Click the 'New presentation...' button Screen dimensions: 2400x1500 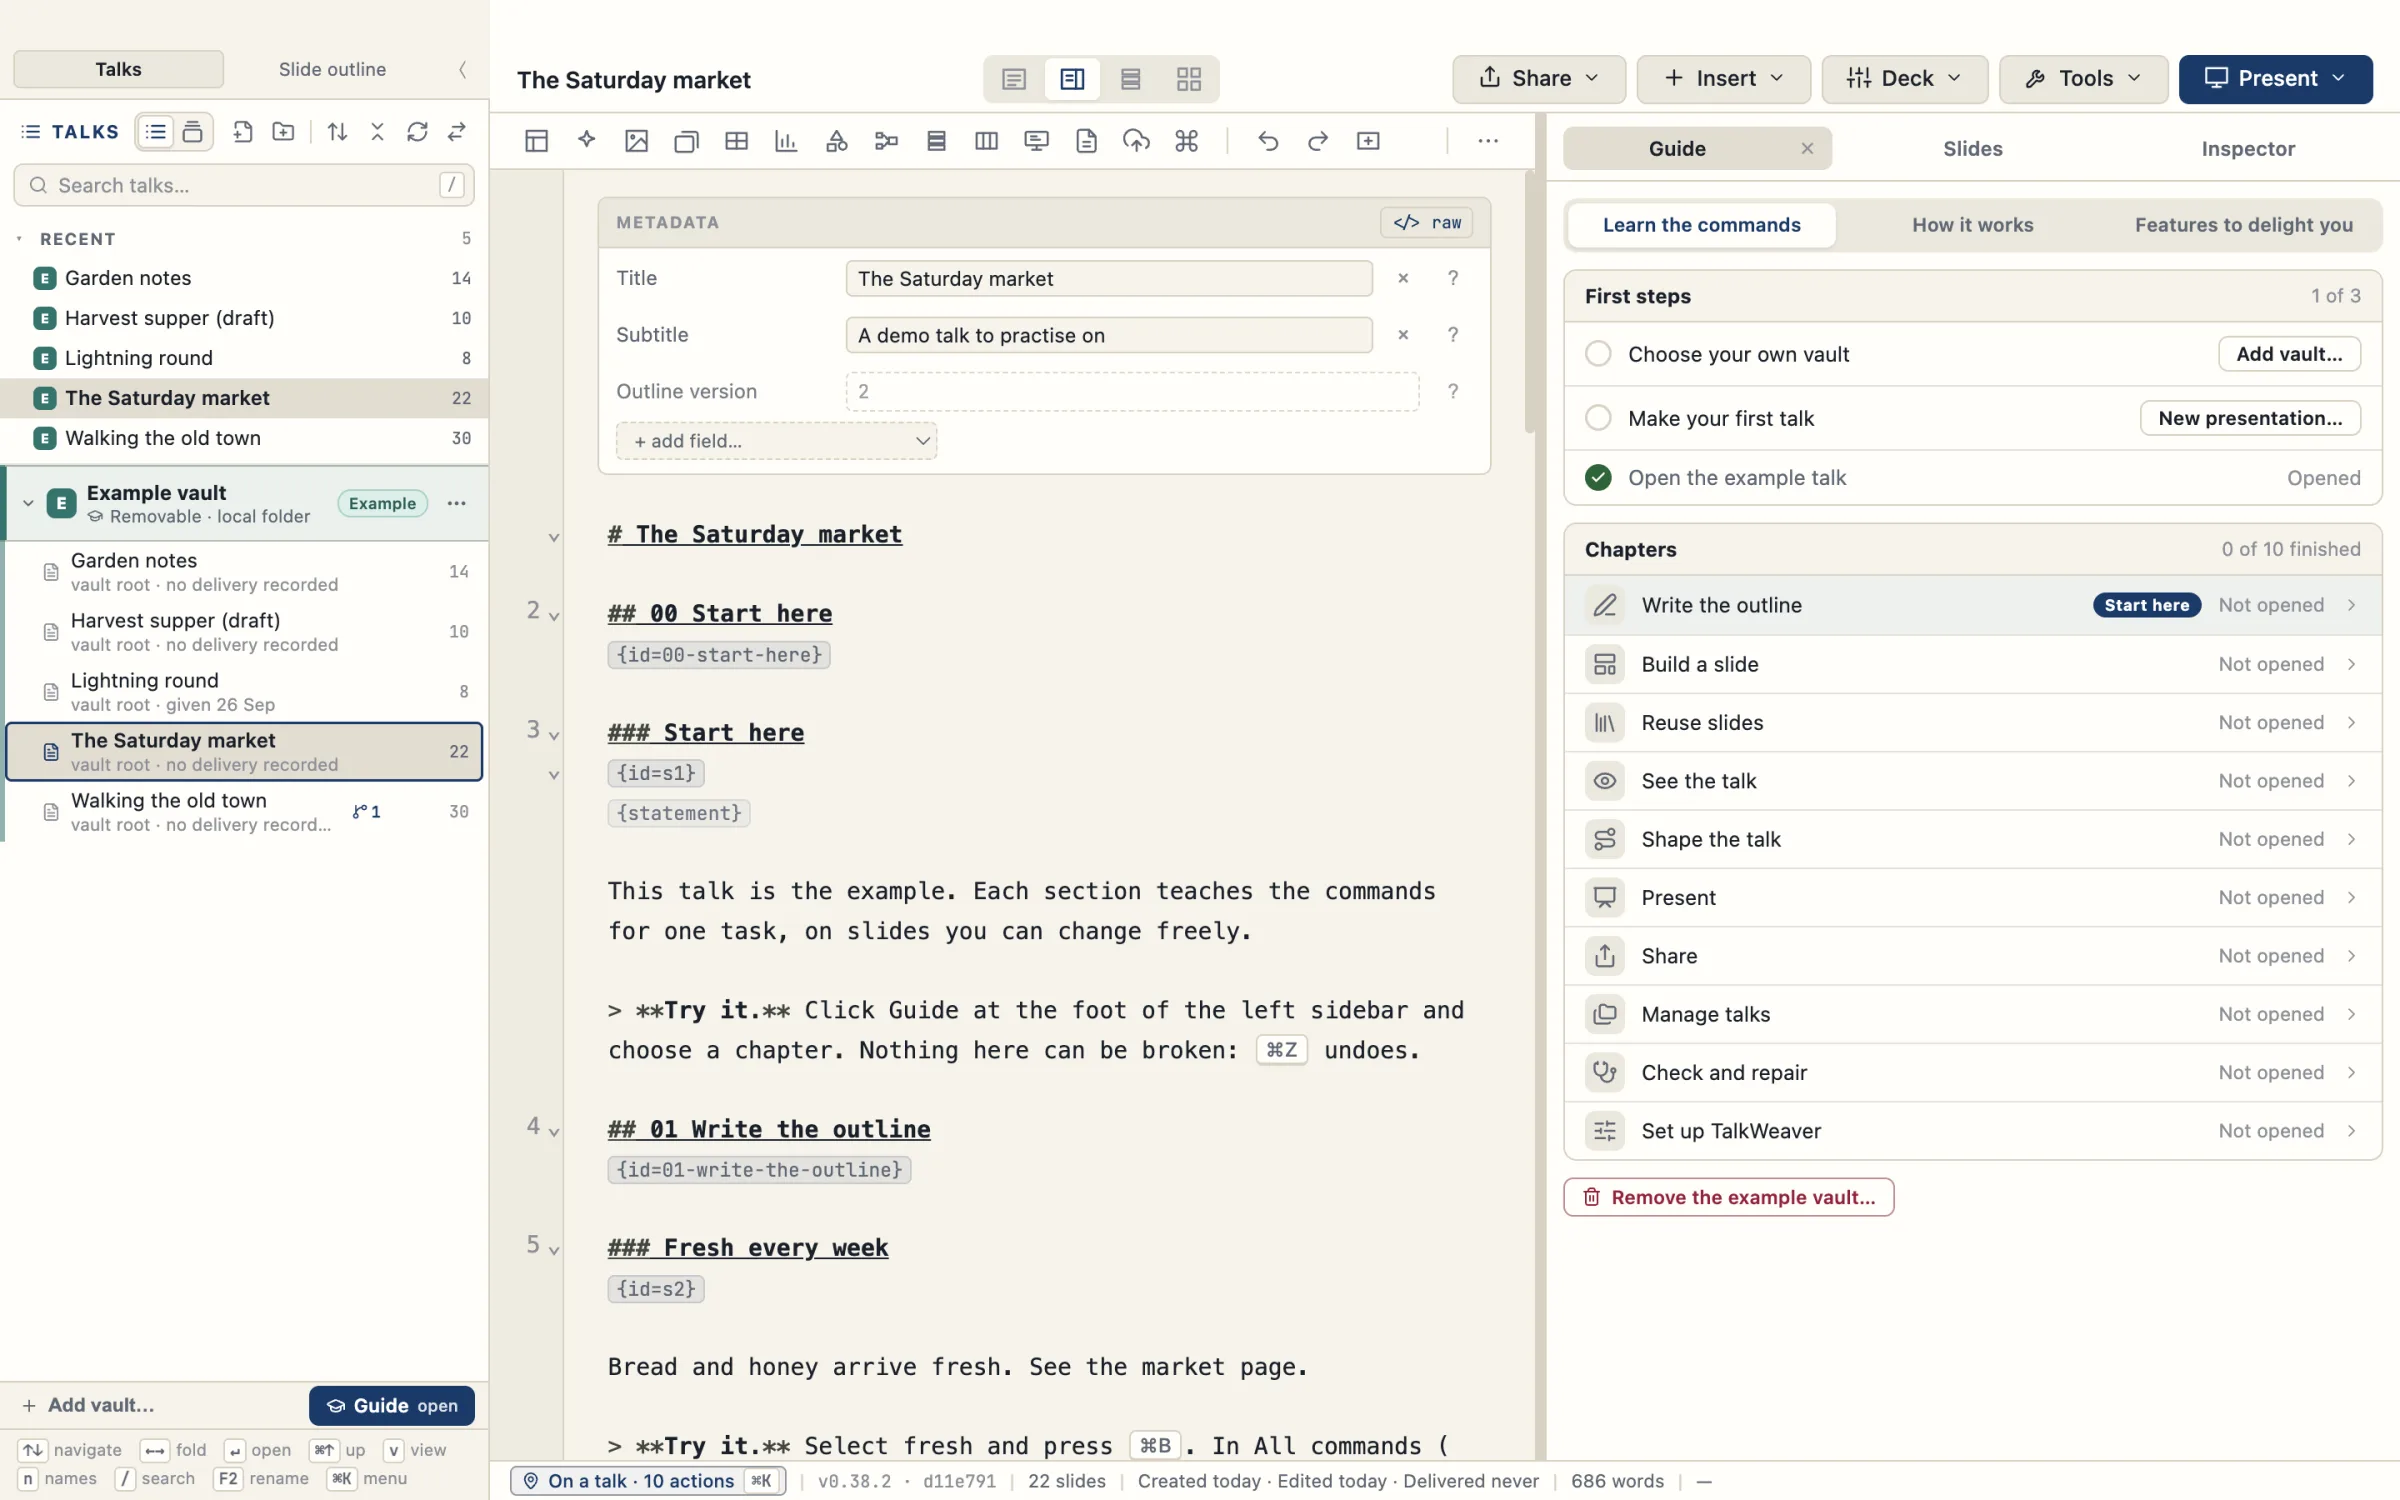[2250, 418]
